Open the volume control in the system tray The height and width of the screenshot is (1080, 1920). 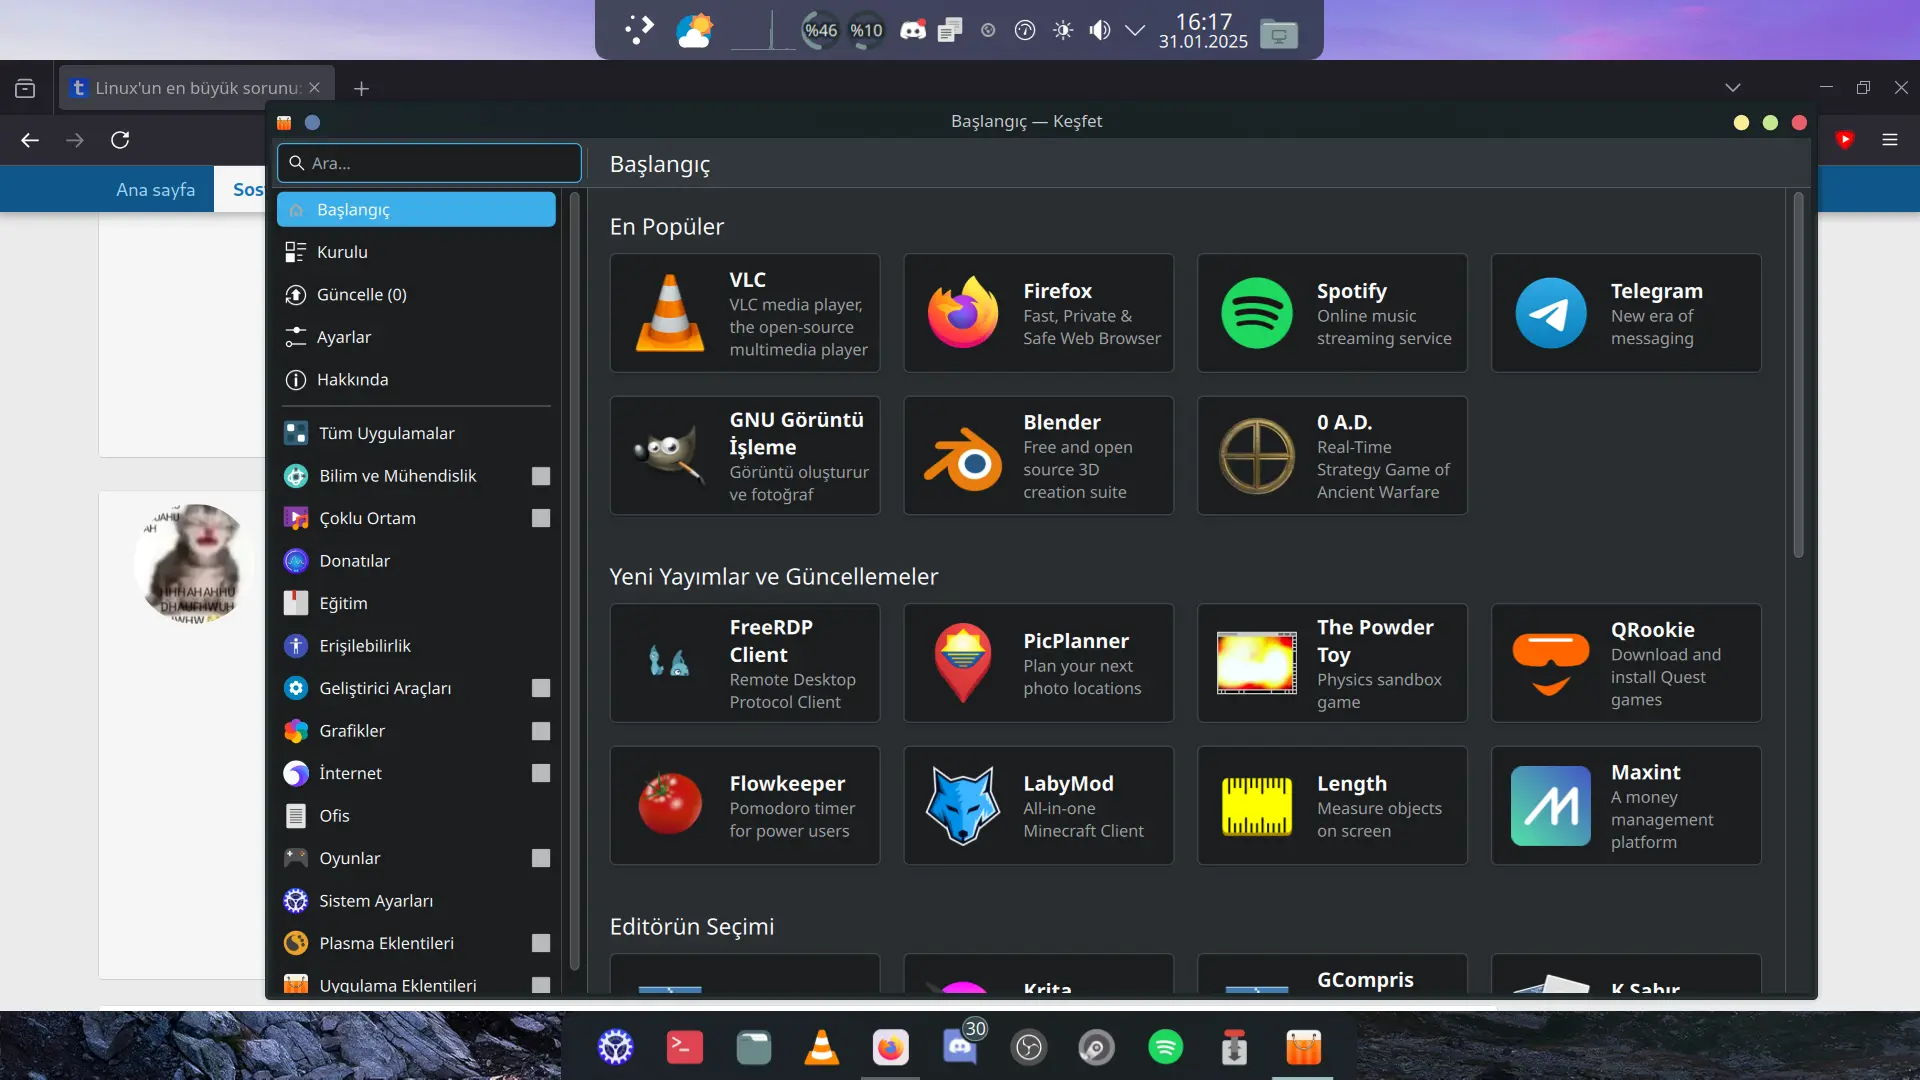click(x=1099, y=30)
